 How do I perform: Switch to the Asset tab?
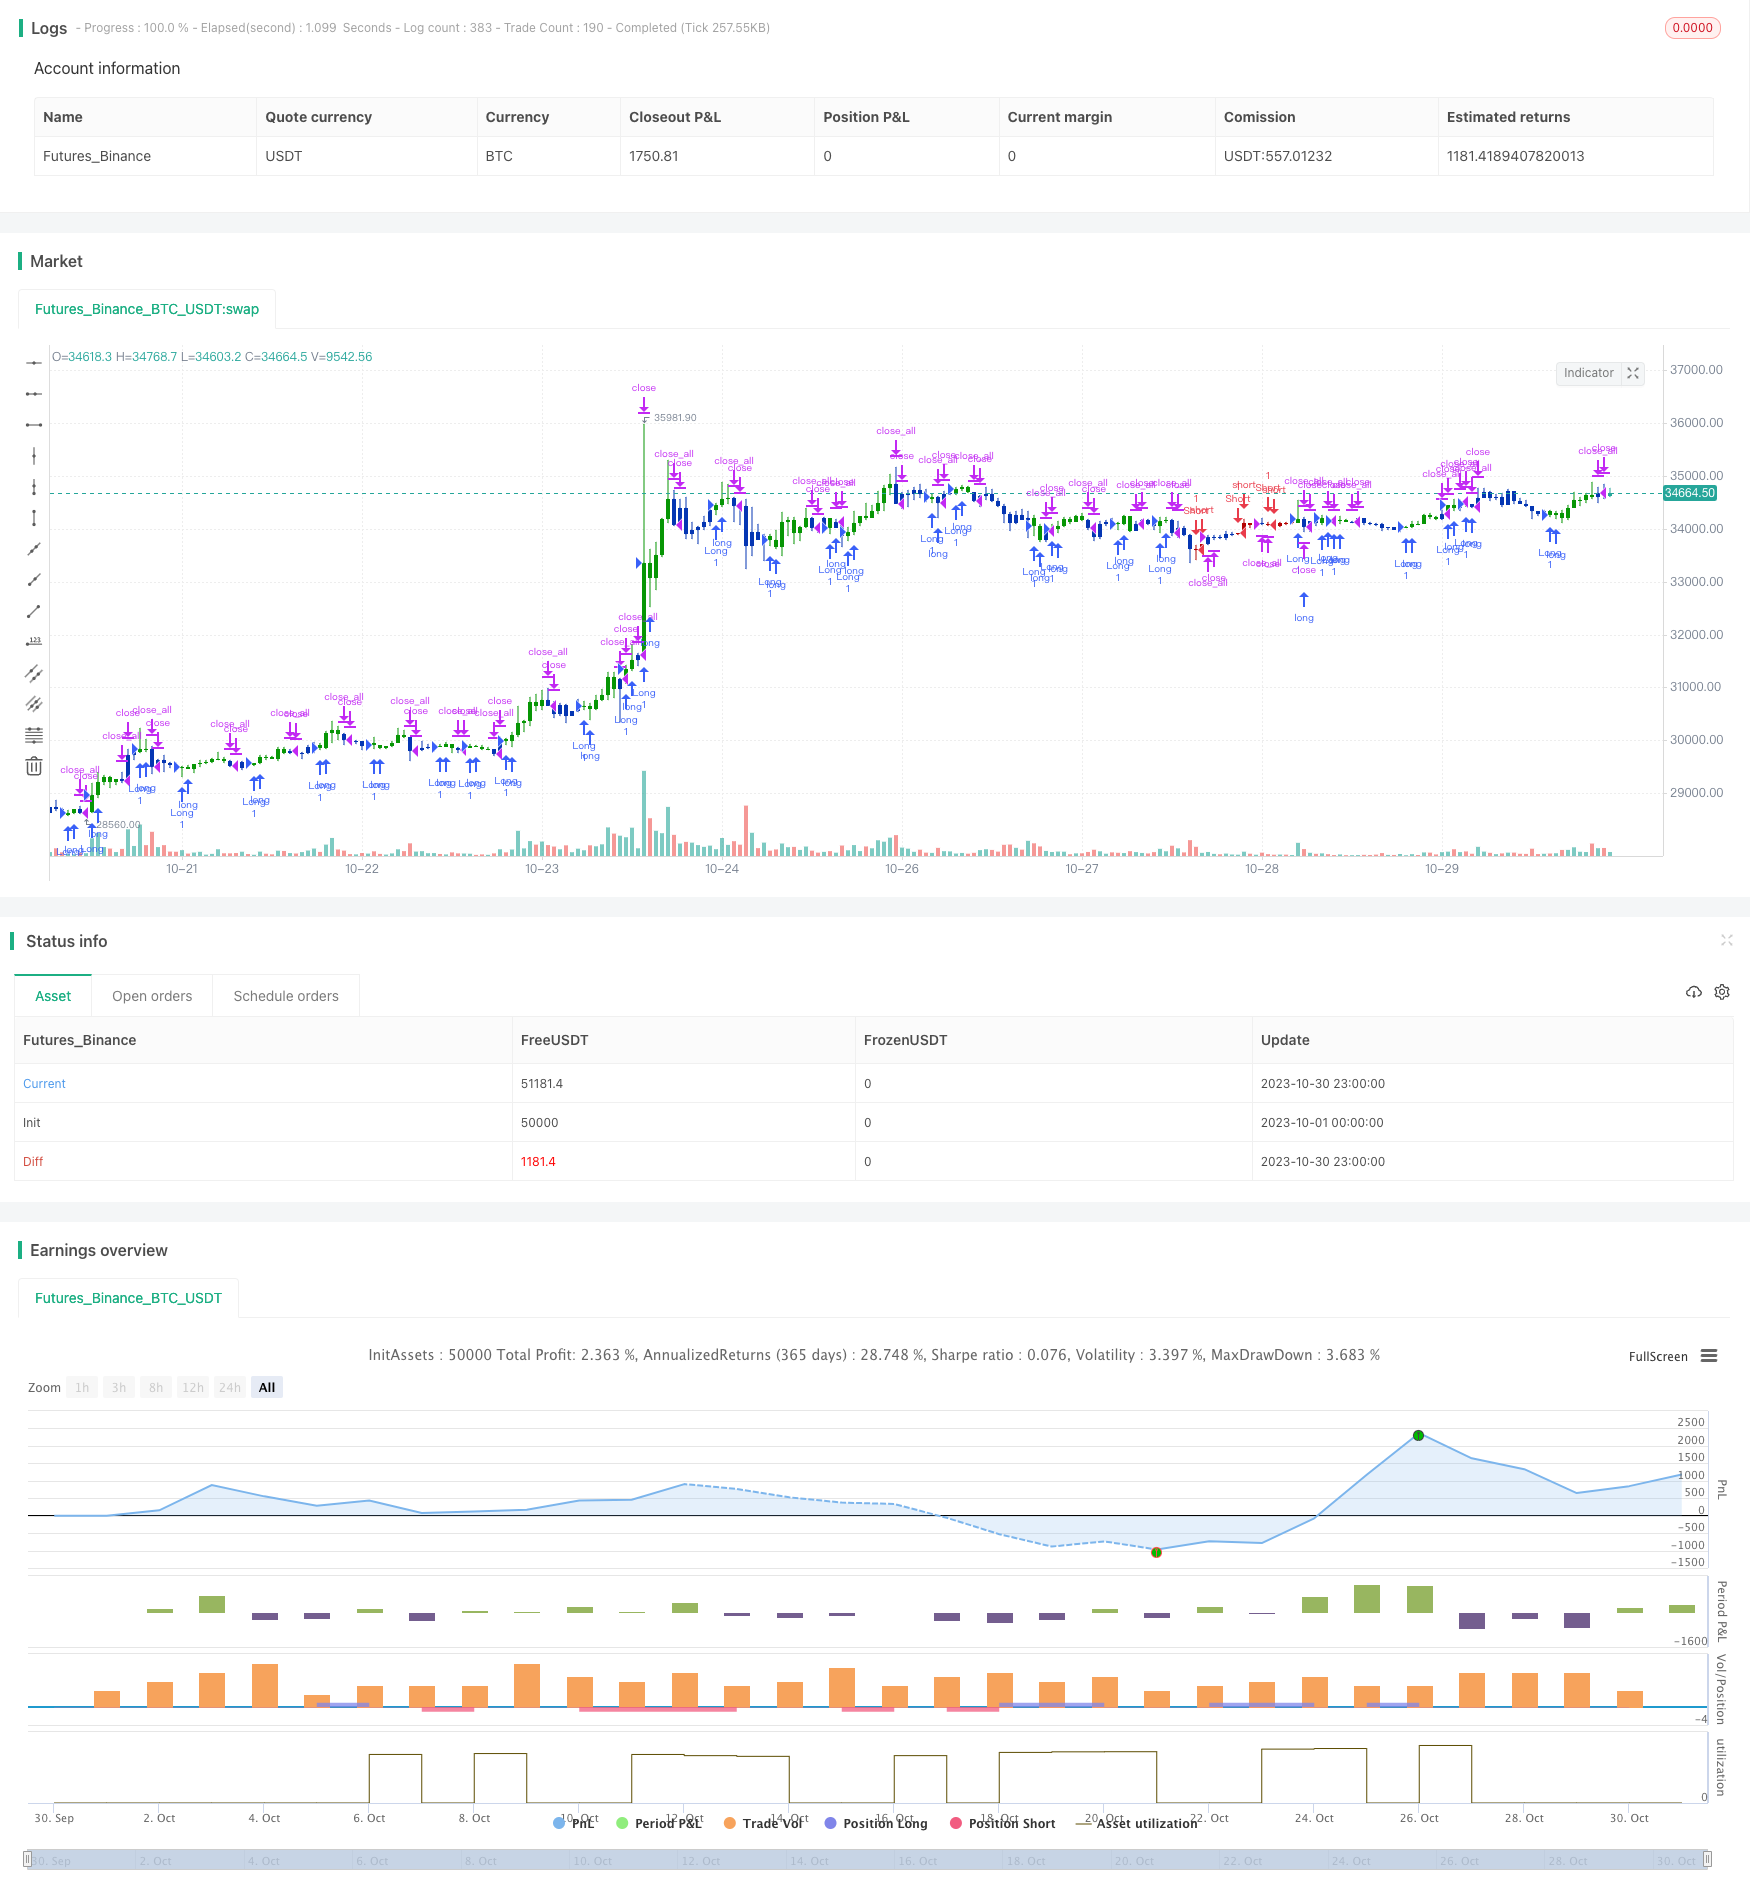pyautogui.click(x=53, y=996)
